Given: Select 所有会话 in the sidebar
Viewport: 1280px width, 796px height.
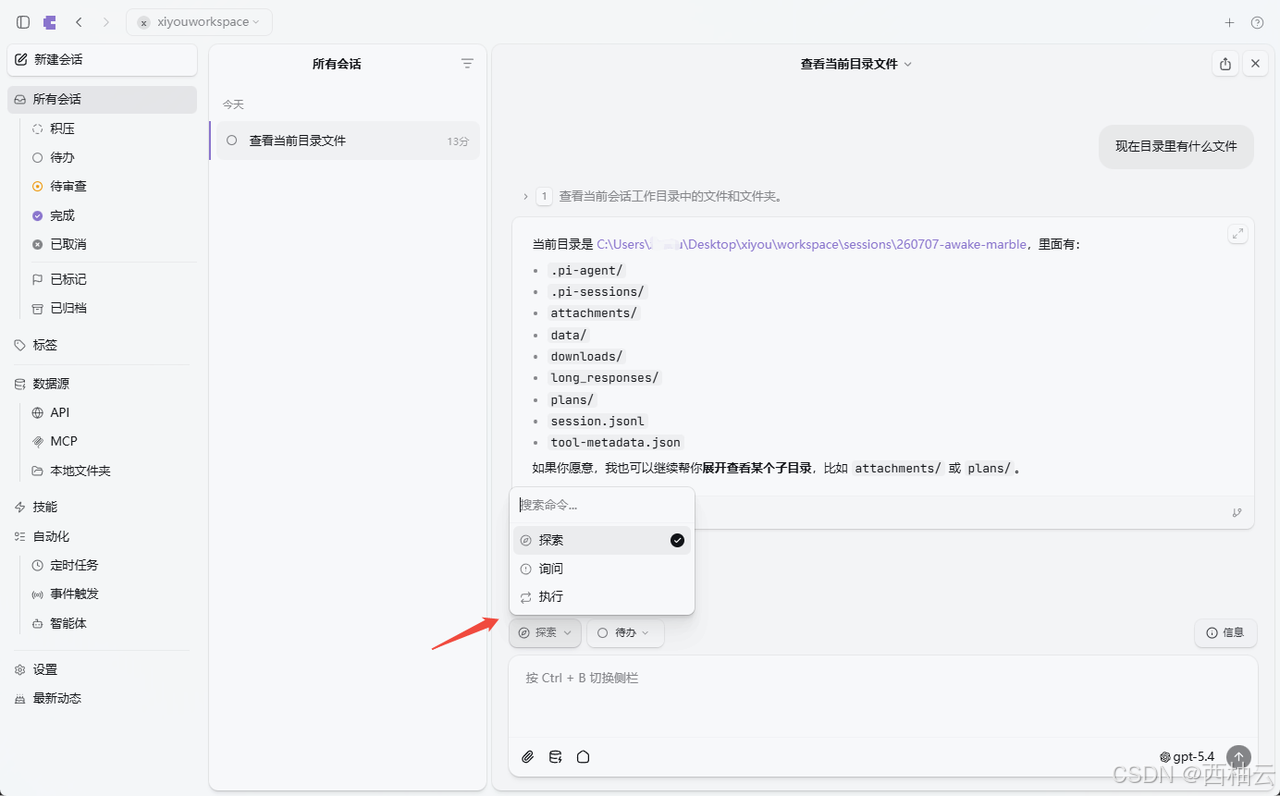Looking at the screenshot, I should click(x=102, y=99).
